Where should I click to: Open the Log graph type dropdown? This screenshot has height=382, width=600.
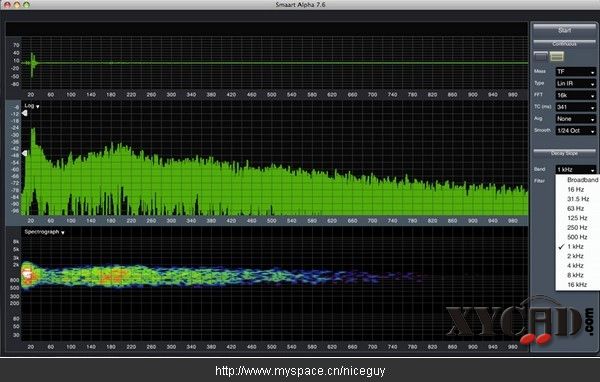pos(32,106)
